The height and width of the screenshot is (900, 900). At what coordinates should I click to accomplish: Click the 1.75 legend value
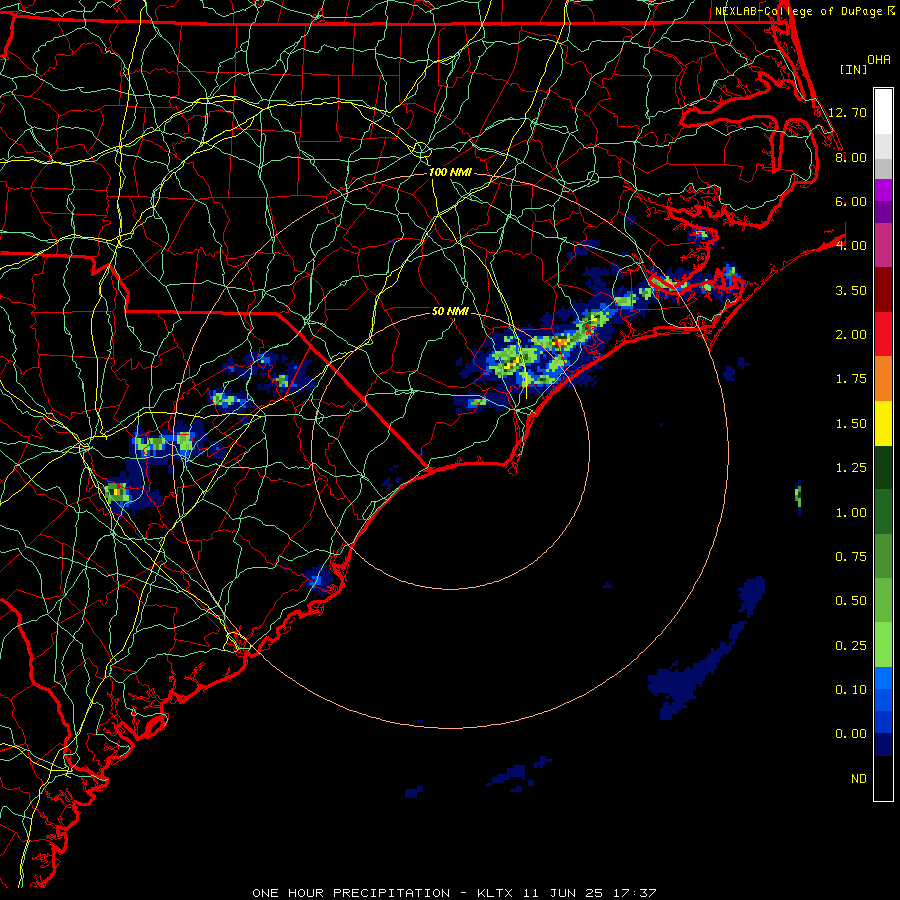[x=851, y=379]
